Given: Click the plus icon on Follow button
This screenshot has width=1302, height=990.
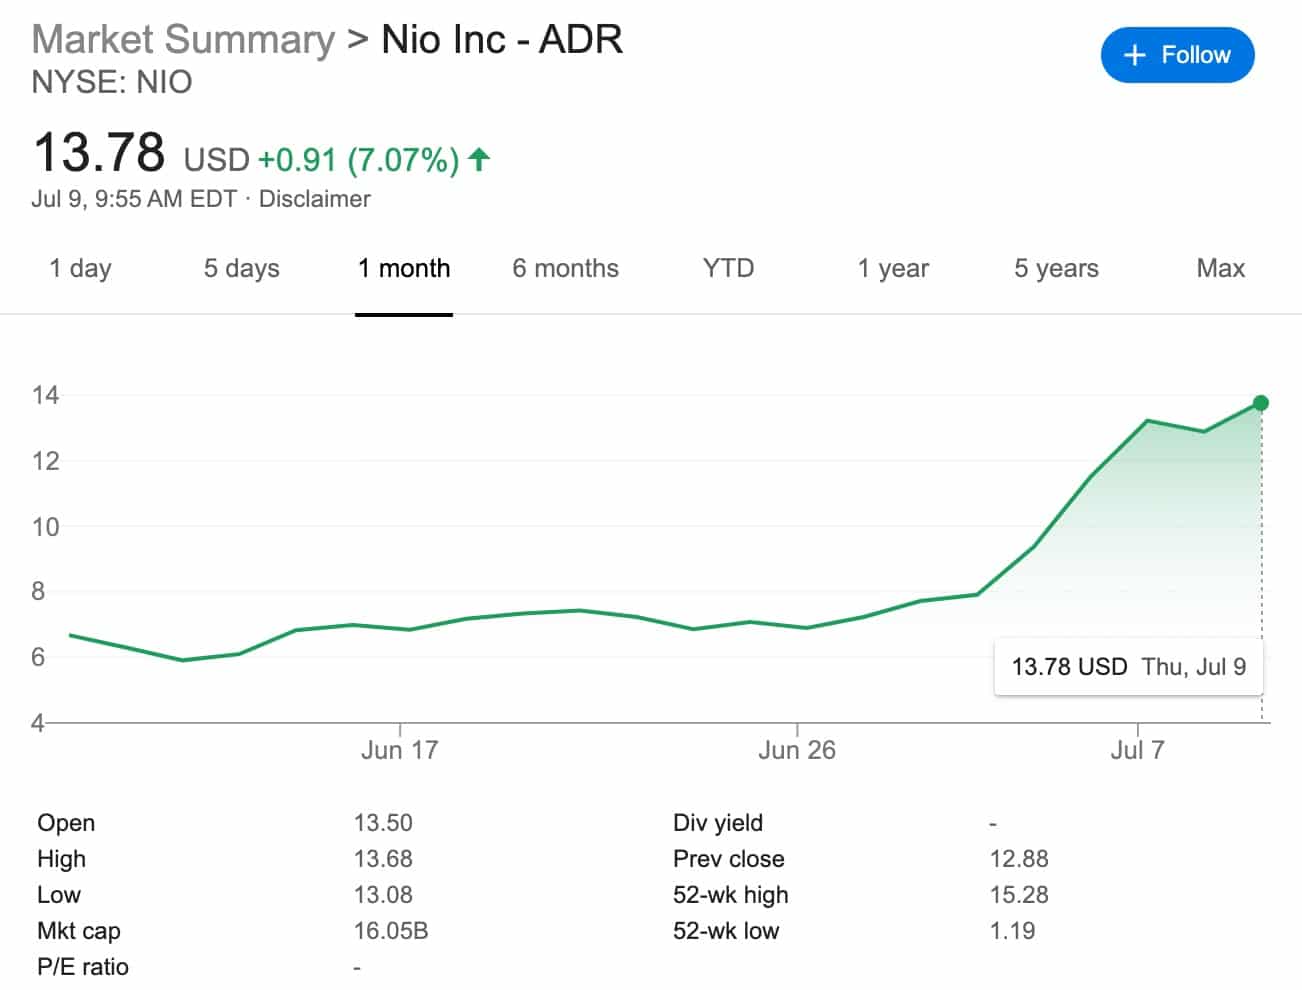Looking at the screenshot, I should click(1136, 55).
